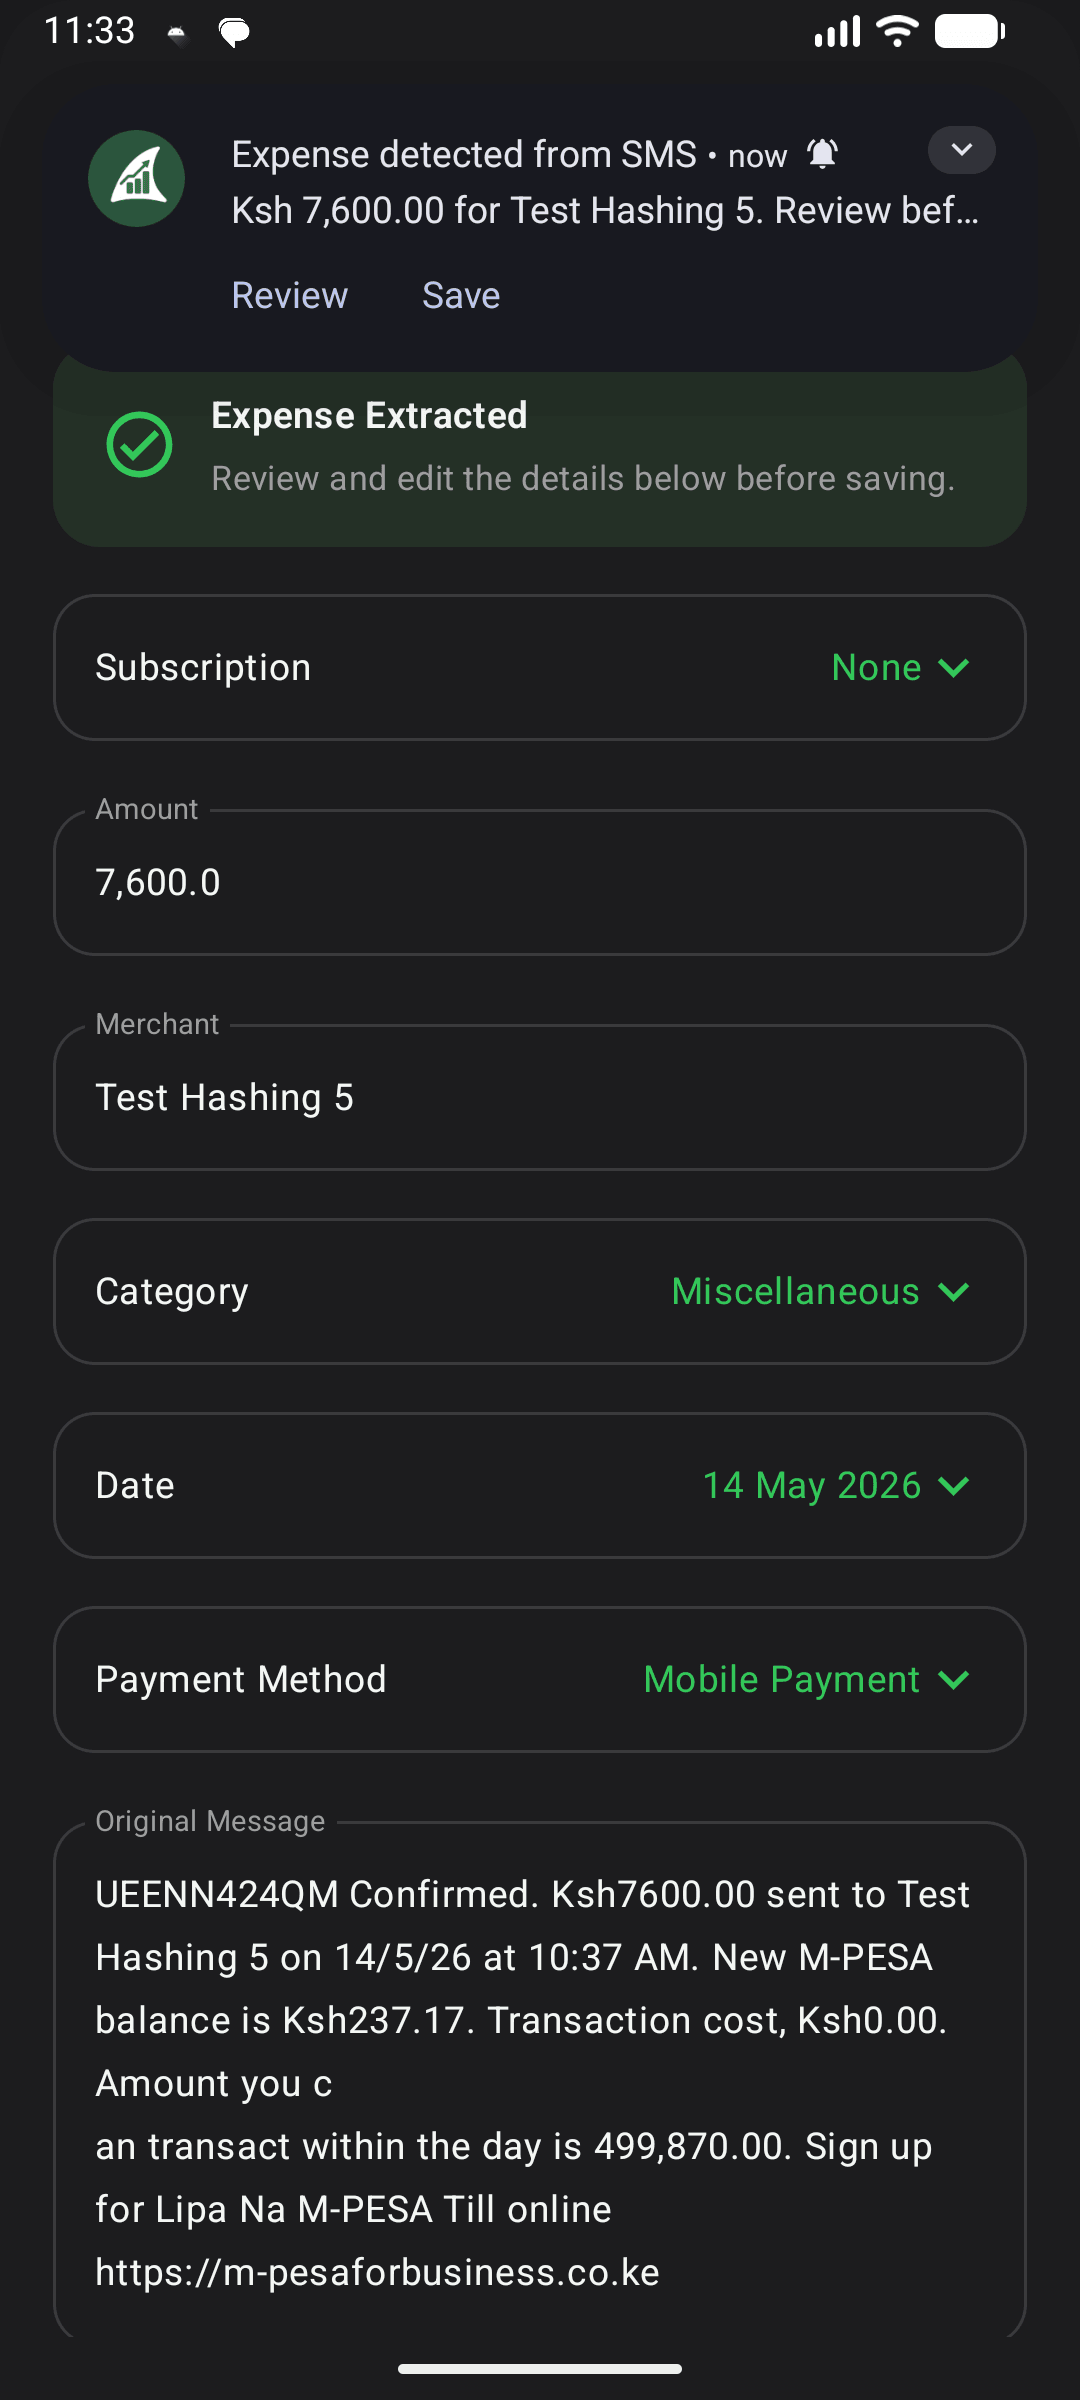Focus the Merchant field with Test Hashing 5
1080x2400 pixels.
pyautogui.click(x=540, y=1097)
